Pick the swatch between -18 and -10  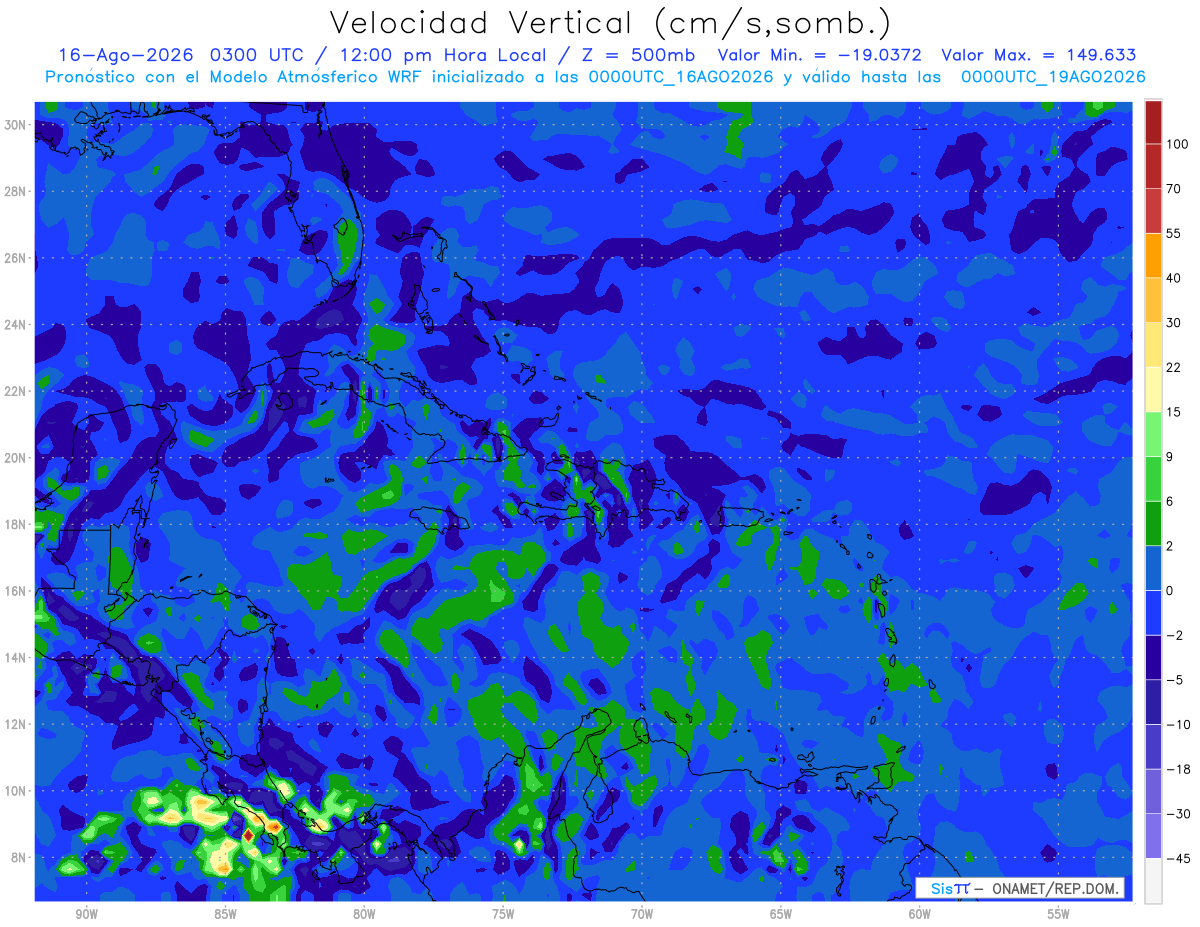(x=1153, y=746)
